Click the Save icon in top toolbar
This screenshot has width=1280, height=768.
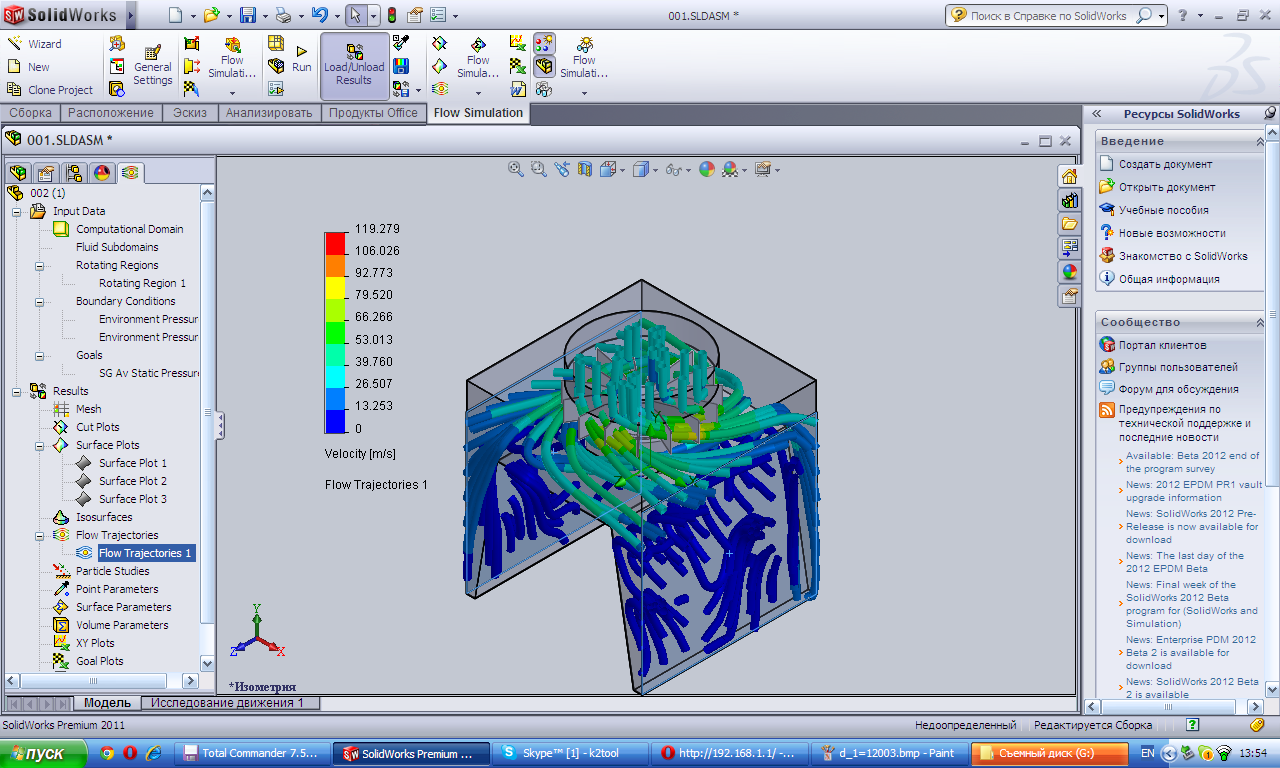coord(247,15)
